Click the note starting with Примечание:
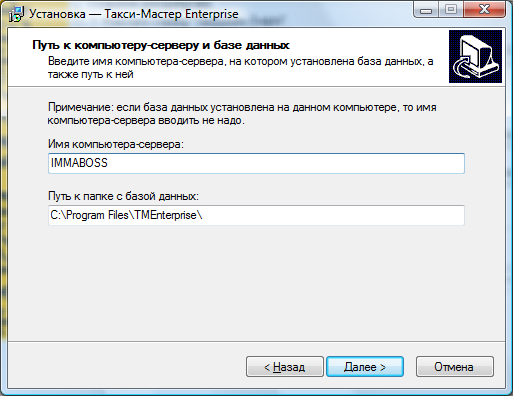 tap(242, 114)
